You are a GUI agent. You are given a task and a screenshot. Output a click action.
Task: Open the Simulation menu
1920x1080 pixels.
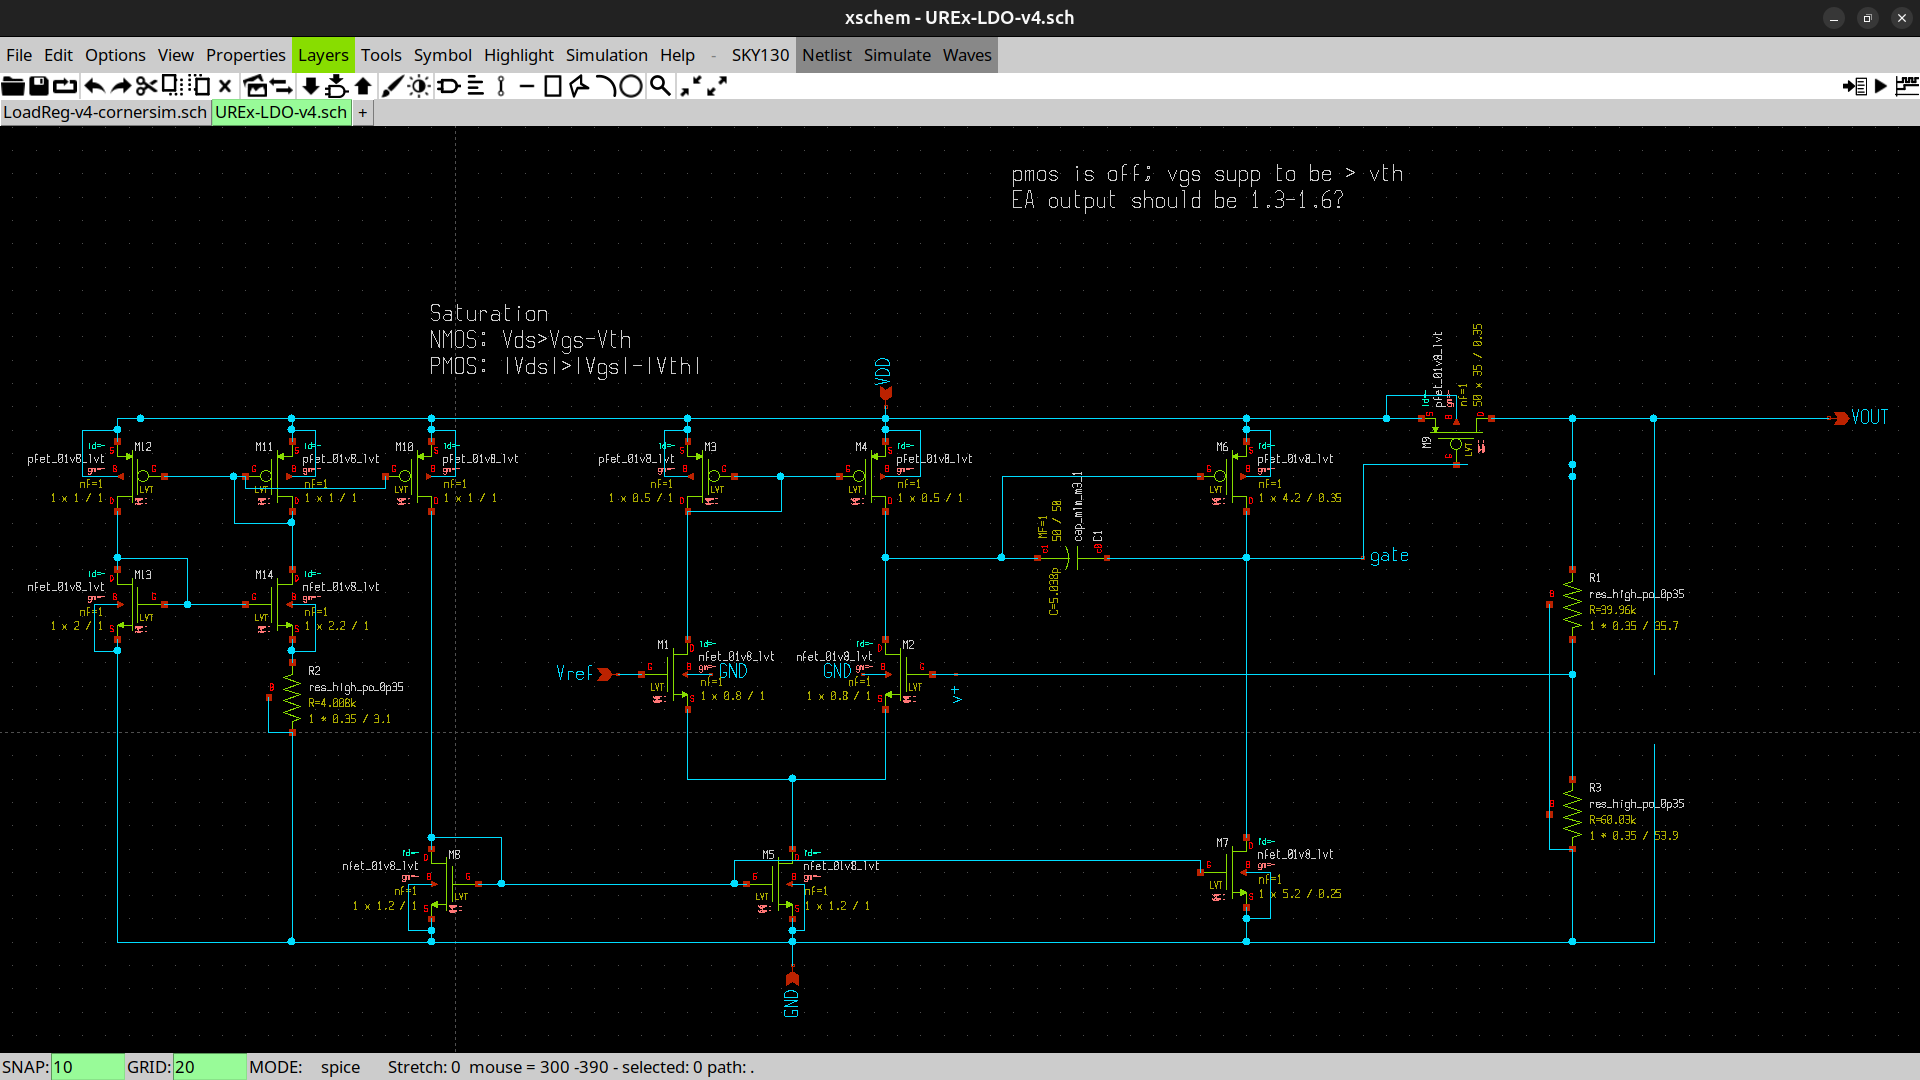(x=606, y=55)
